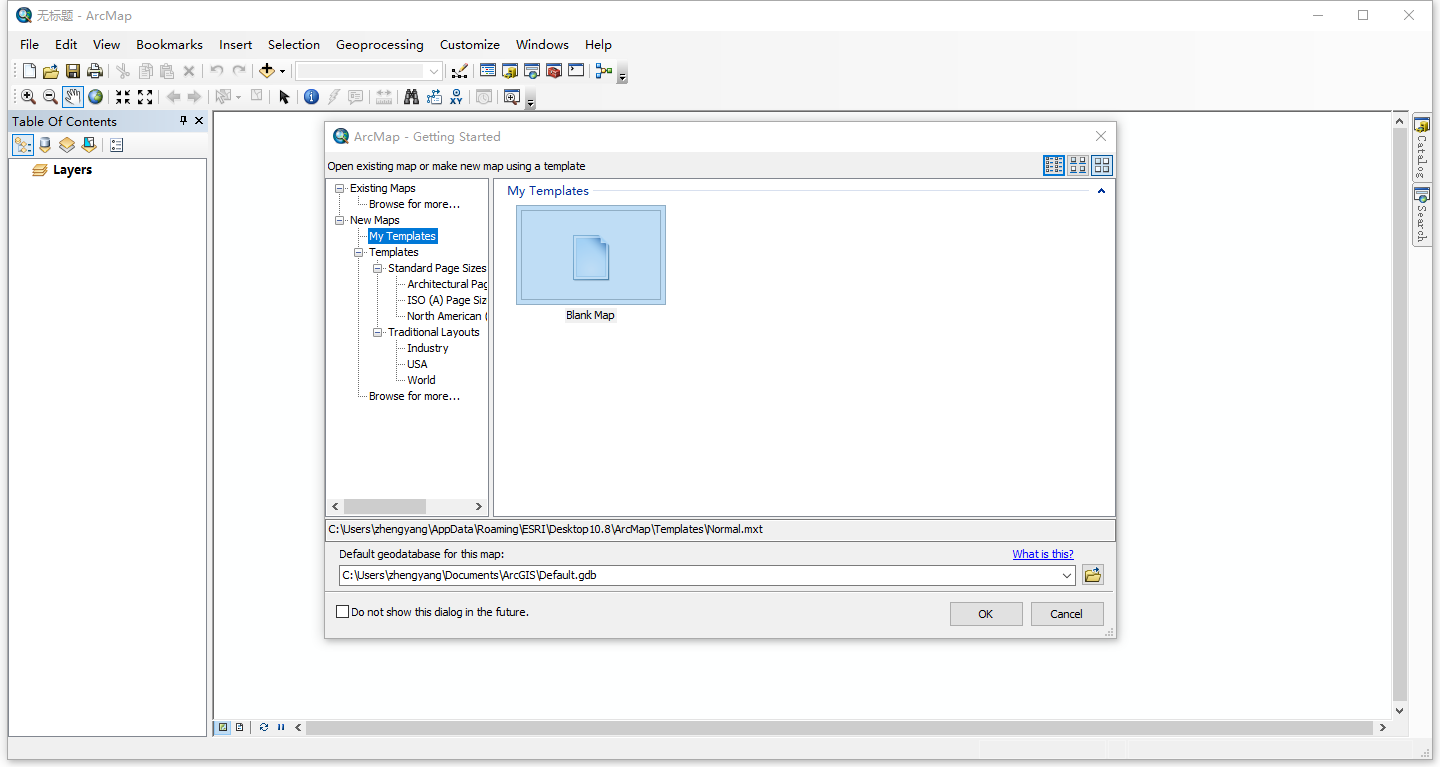
Task: Open the Insert menu
Action: [x=236, y=45]
